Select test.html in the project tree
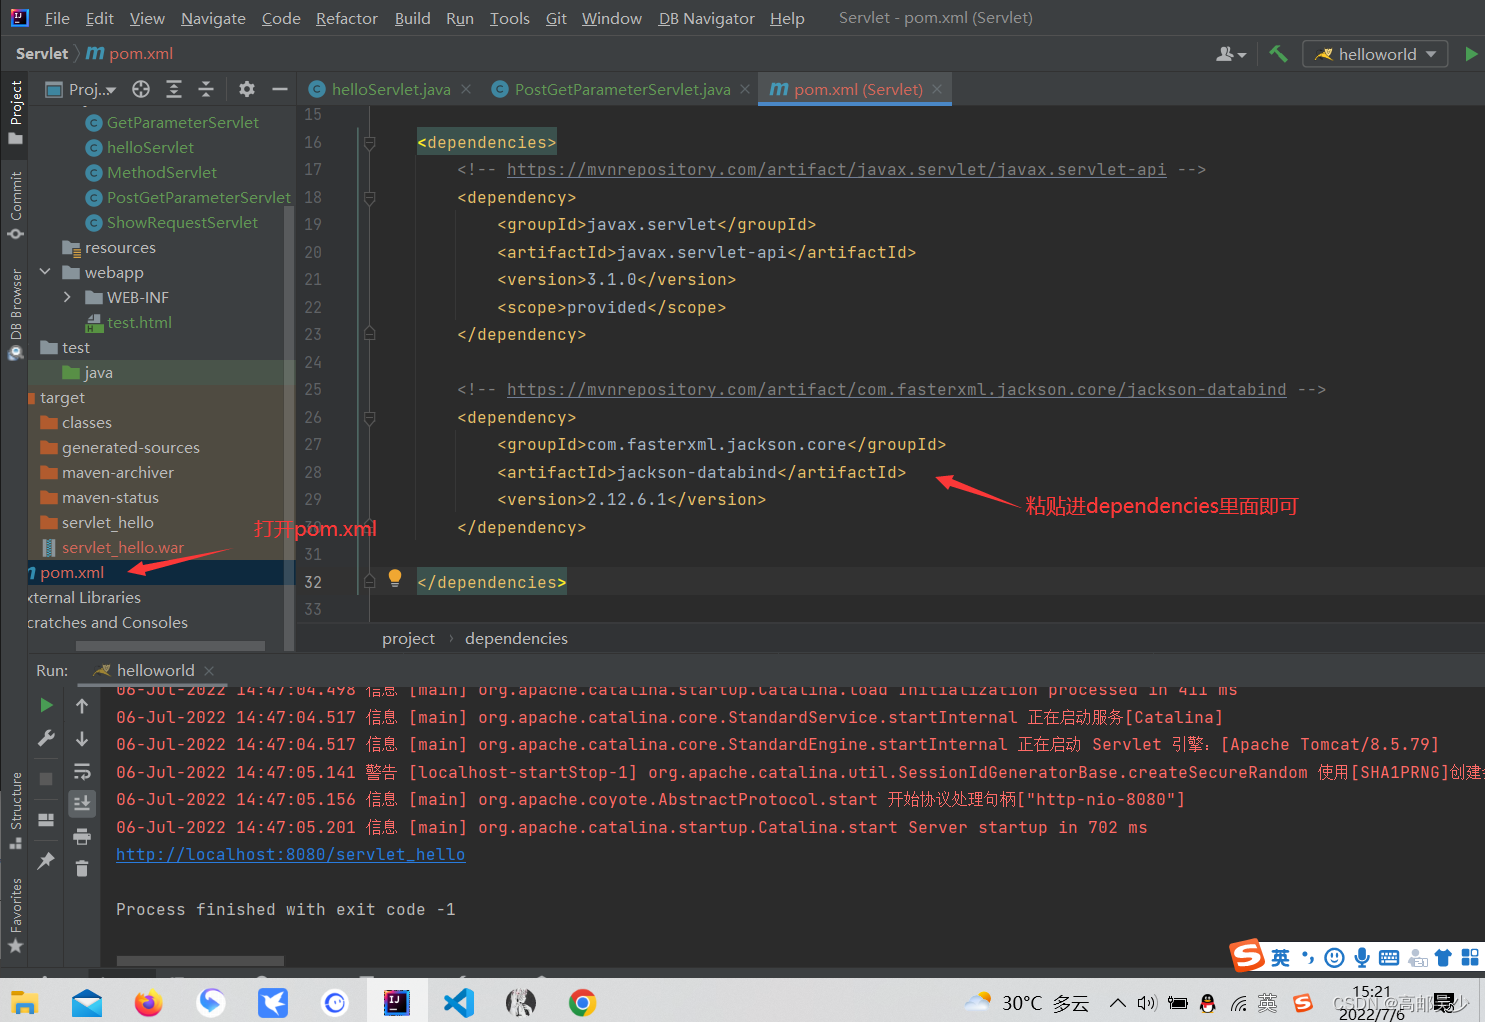1485x1022 pixels. tap(139, 322)
